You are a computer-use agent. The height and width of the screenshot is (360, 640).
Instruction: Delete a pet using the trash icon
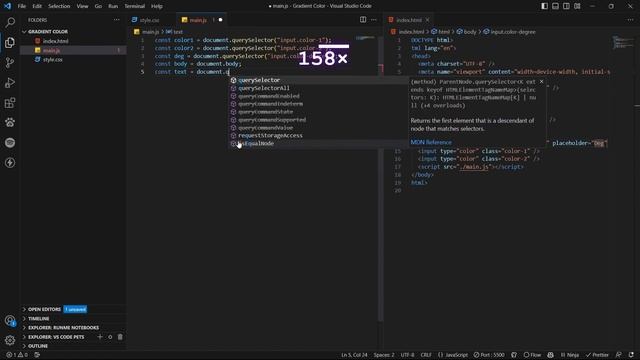[120, 337]
